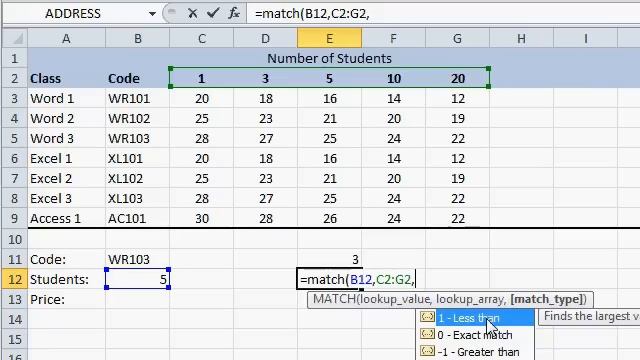Click cell 'Excel 2'
This screenshot has height=360, width=640.
tap(67, 178)
